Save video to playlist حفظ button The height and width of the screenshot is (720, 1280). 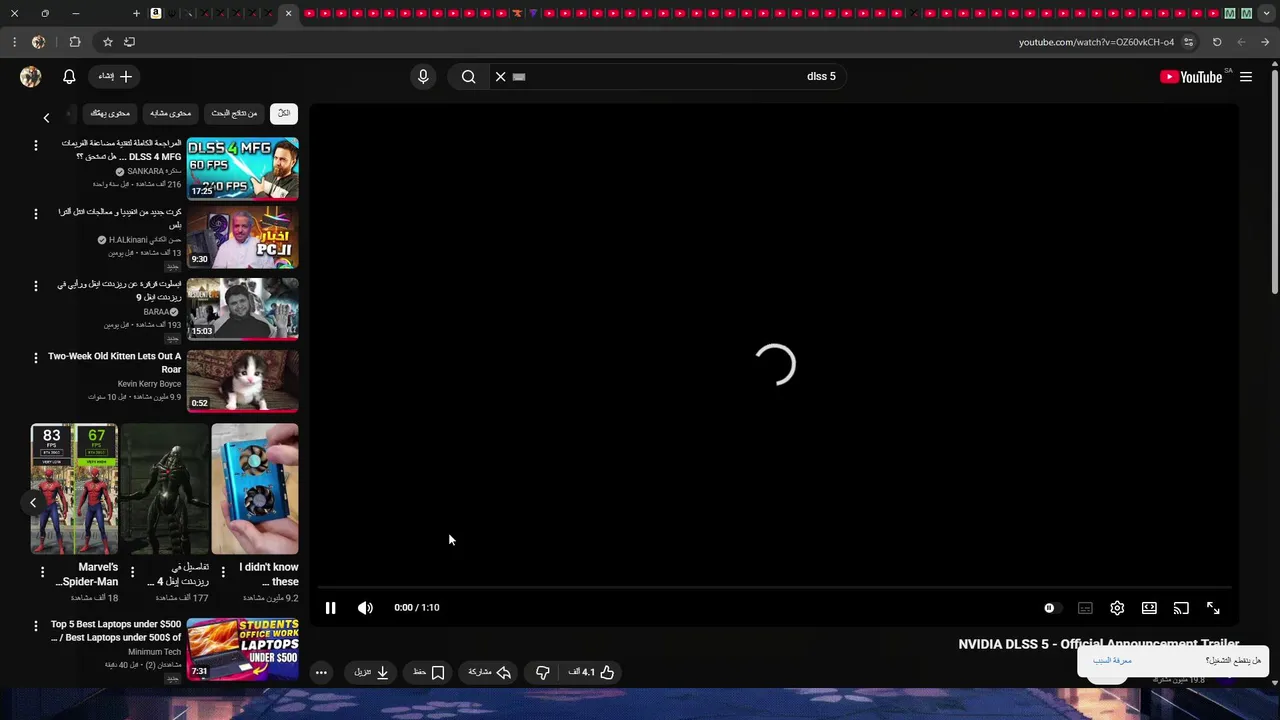[x=429, y=672]
